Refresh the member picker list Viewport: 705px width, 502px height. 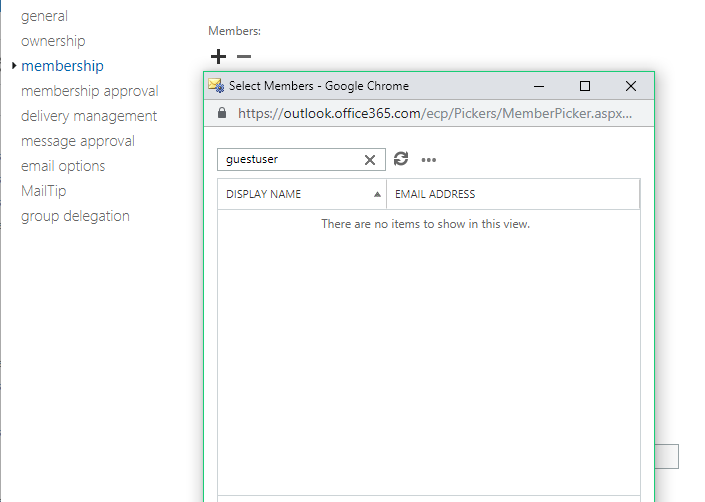(x=401, y=159)
